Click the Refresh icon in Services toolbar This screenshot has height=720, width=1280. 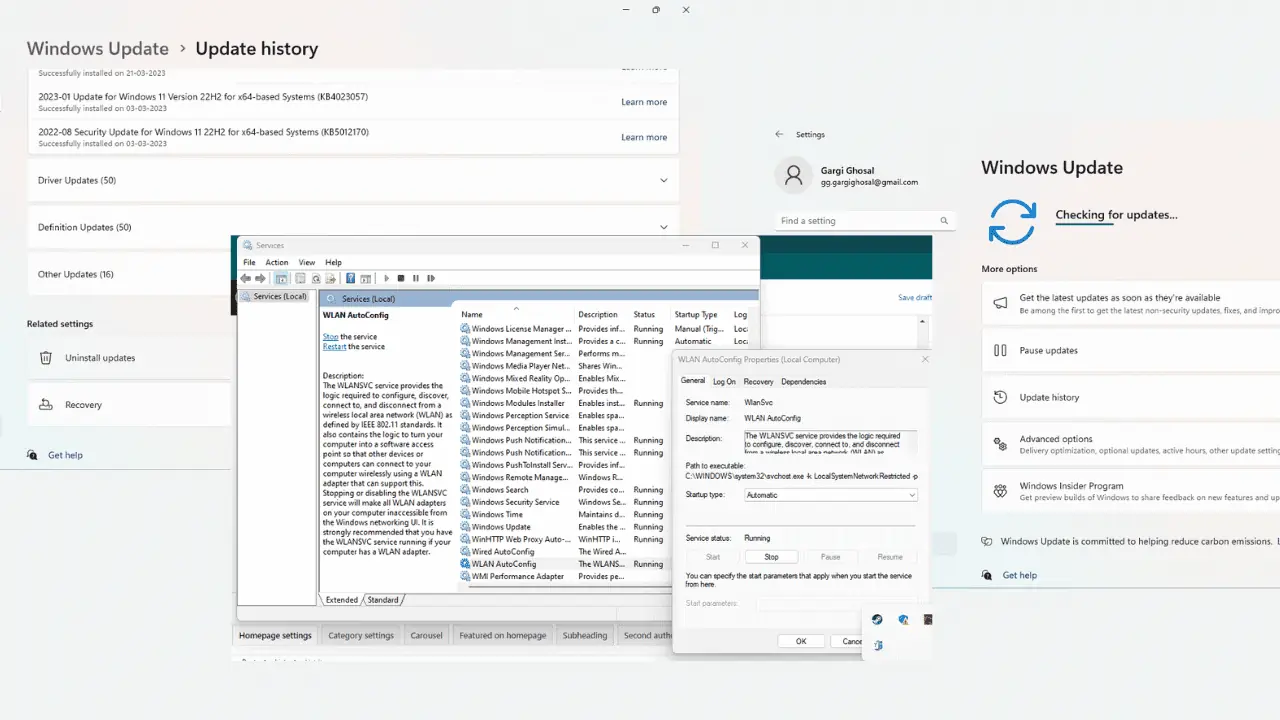tap(316, 278)
